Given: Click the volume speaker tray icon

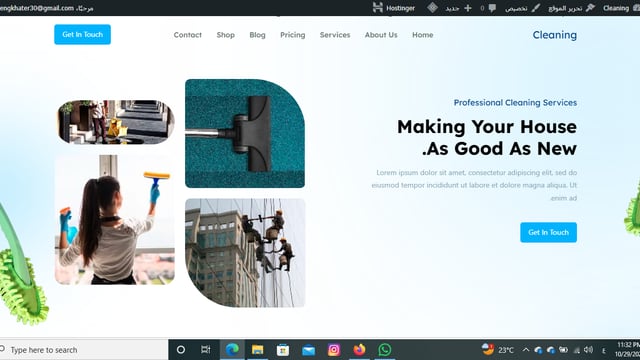Looking at the screenshot, I should point(588,350).
